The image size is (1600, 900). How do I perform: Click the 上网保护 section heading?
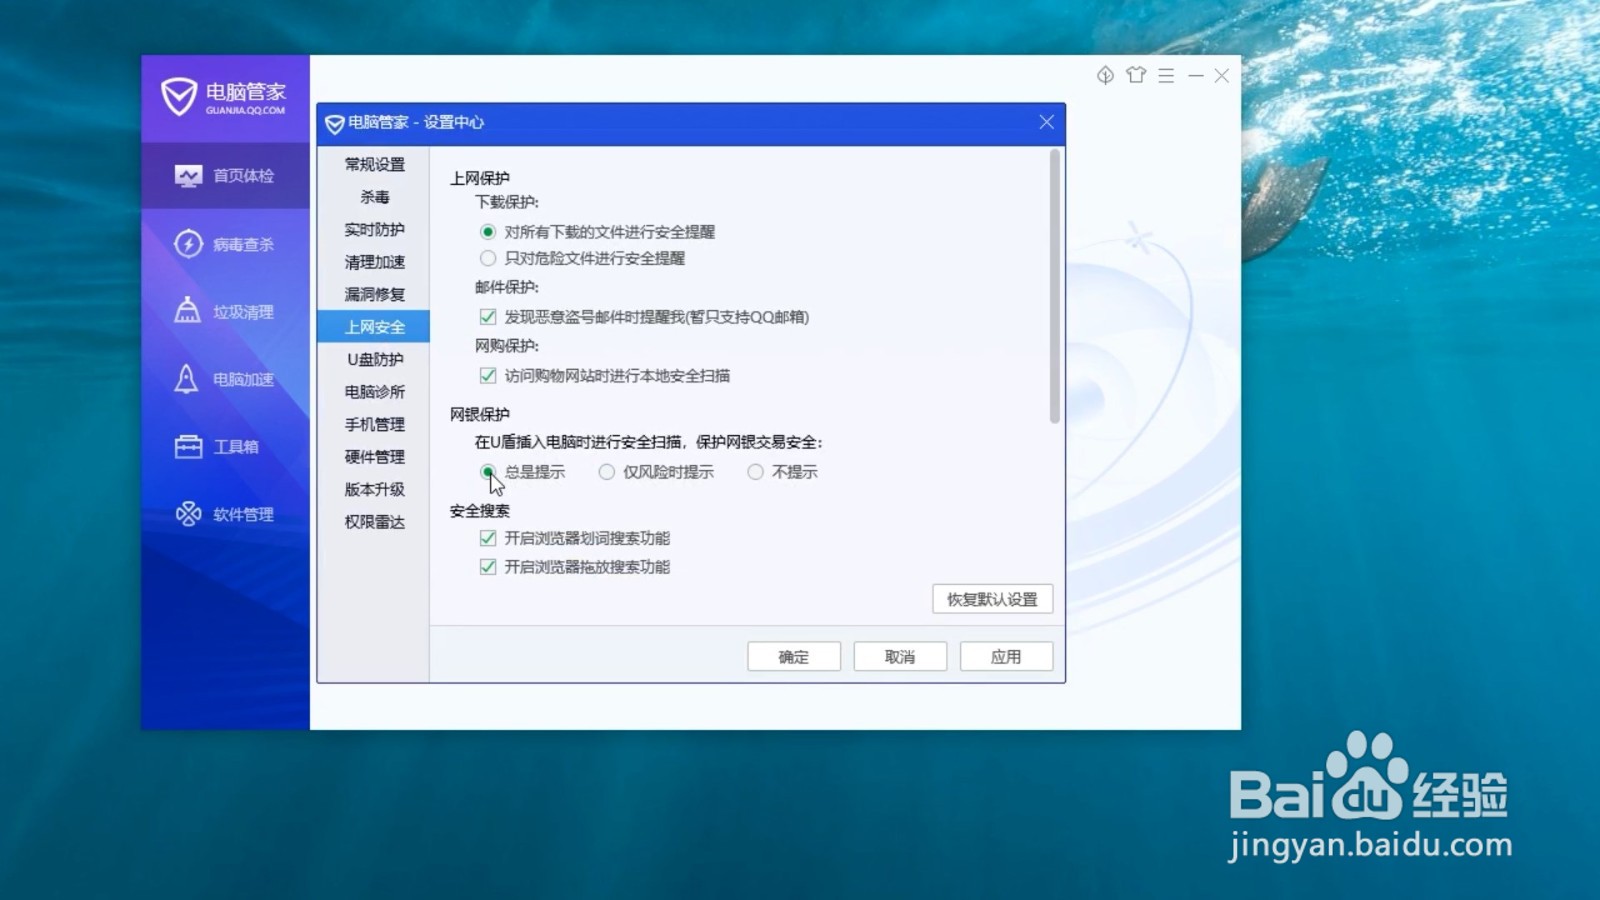480,178
